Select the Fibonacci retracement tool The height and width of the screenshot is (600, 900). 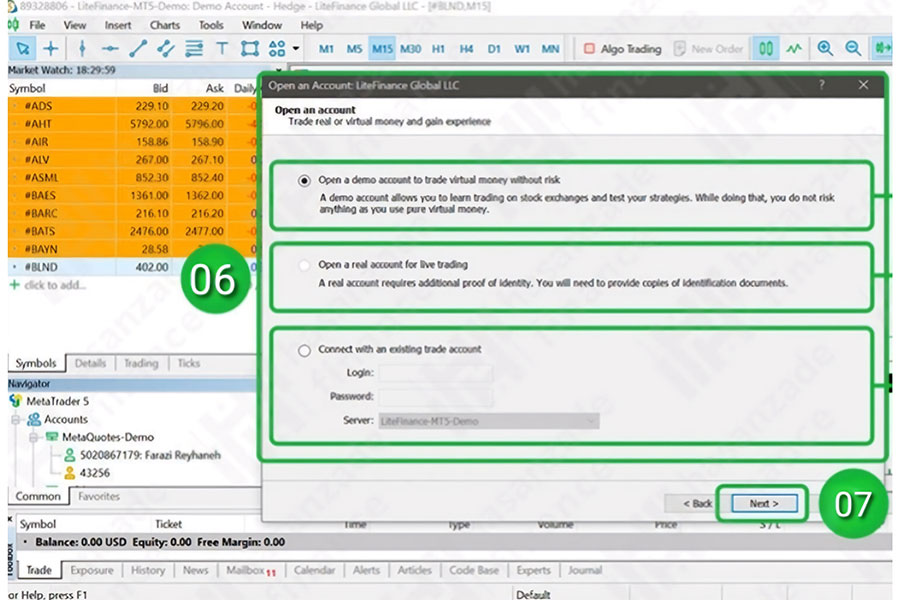(194, 49)
